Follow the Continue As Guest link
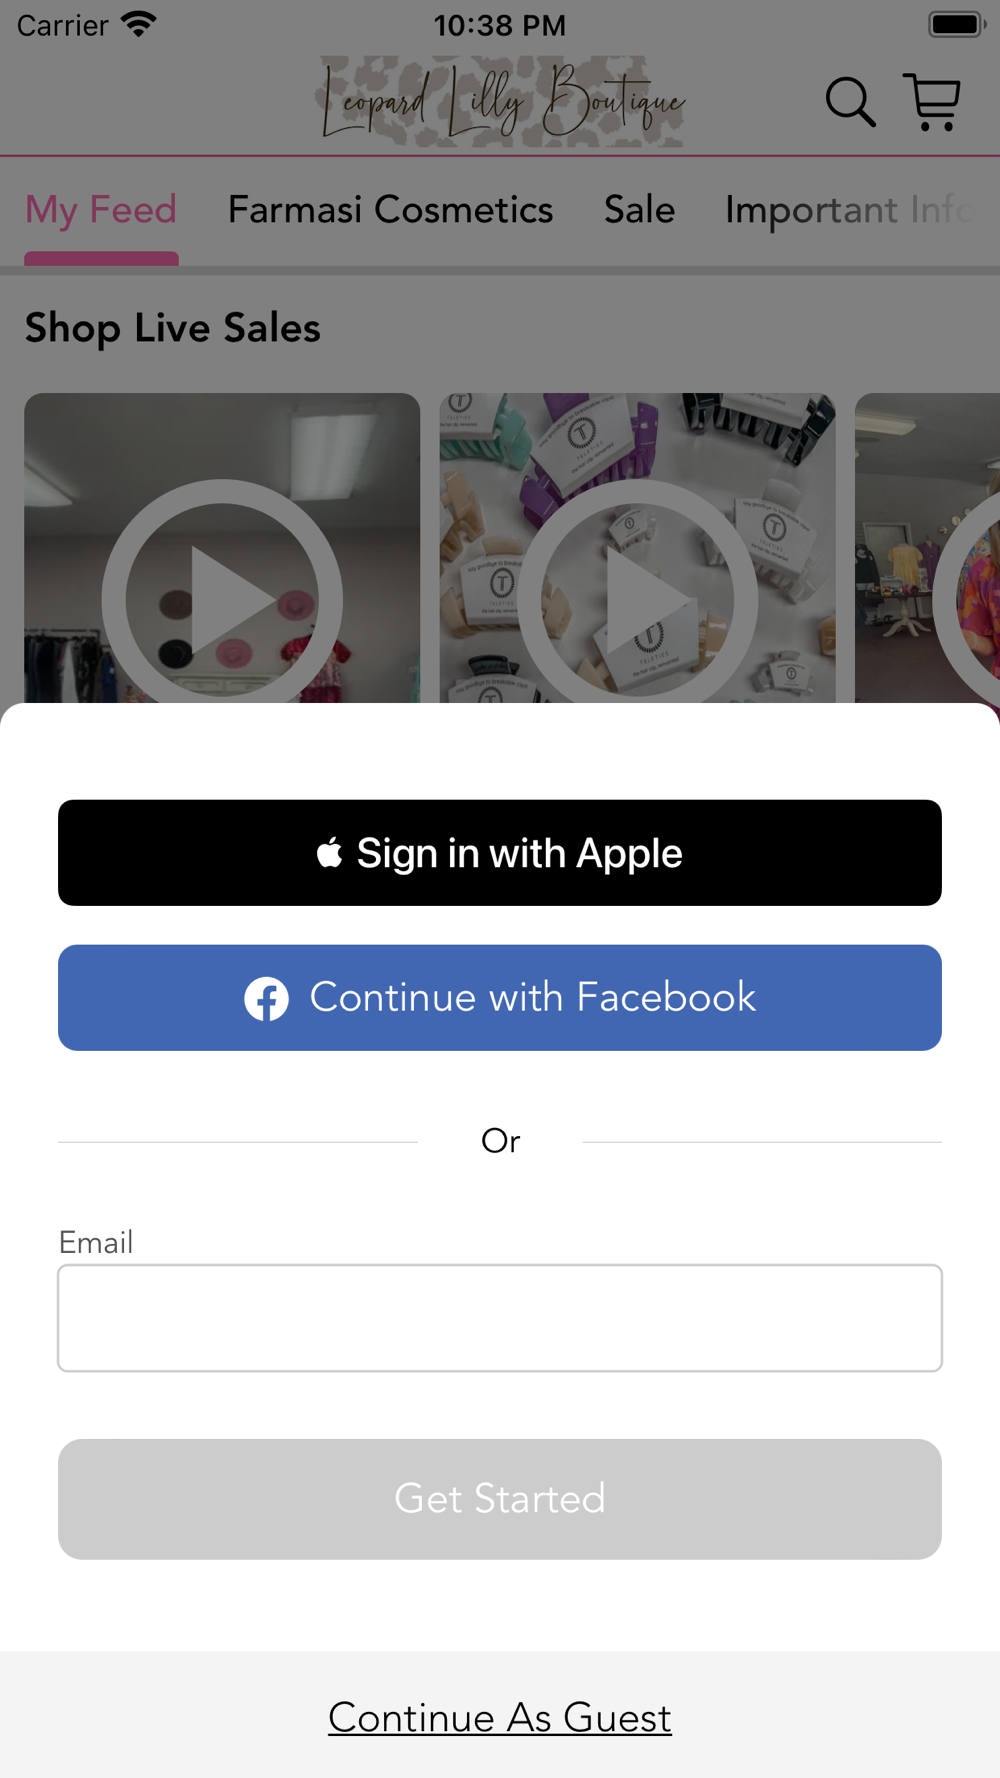 (500, 1718)
